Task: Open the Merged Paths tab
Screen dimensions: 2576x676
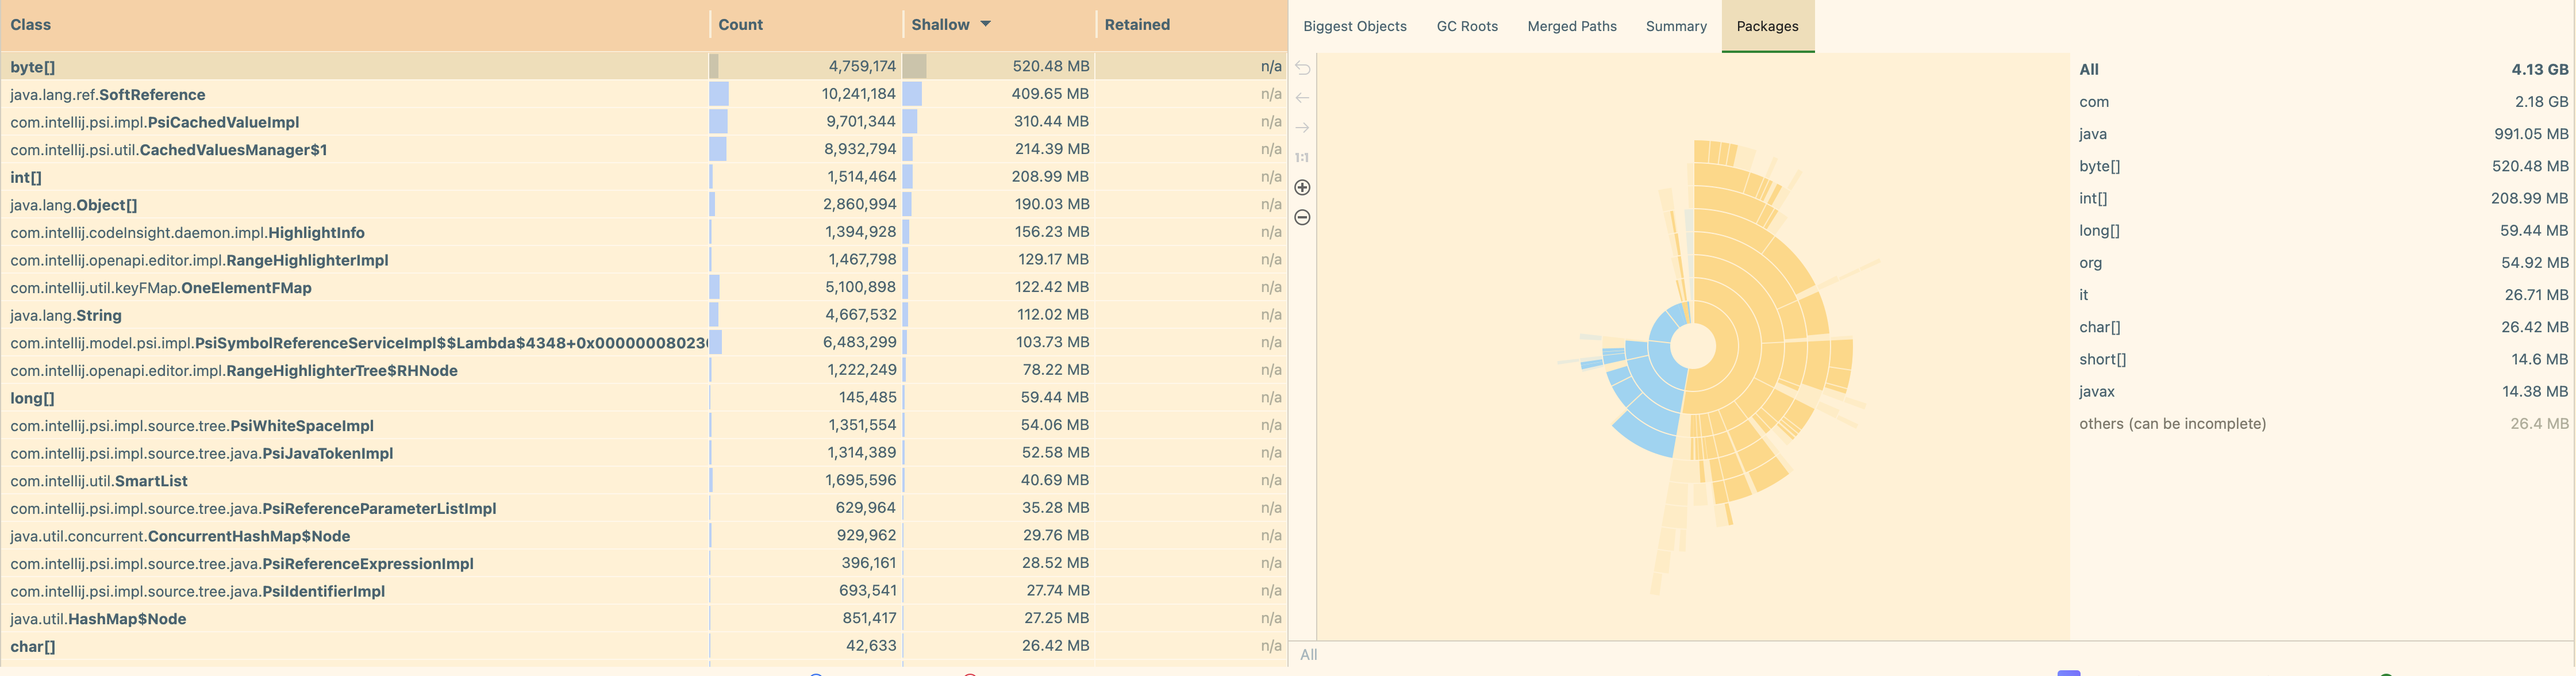Action: 1571,26
